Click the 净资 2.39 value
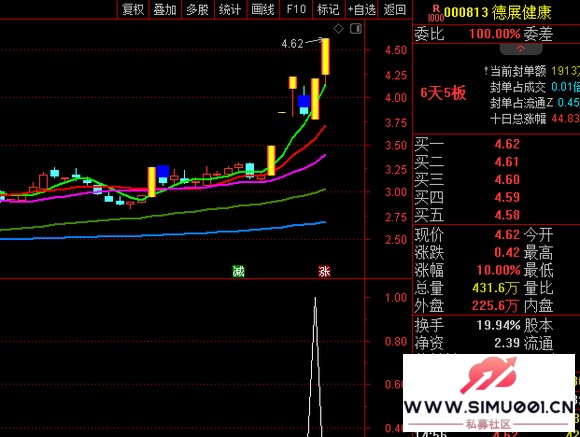The width and height of the screenshot is (580, 437). (x=507, y=343)
